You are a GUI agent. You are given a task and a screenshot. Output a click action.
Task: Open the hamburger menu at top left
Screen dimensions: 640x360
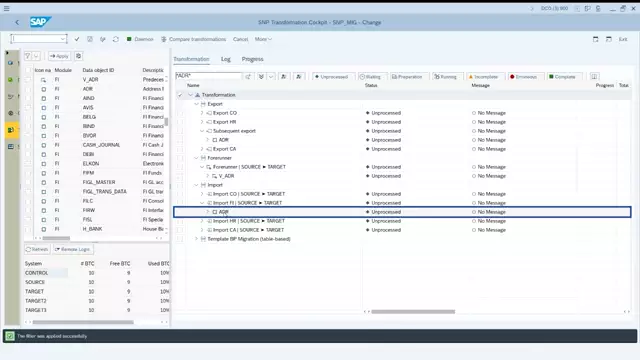(x=7, y=8)
